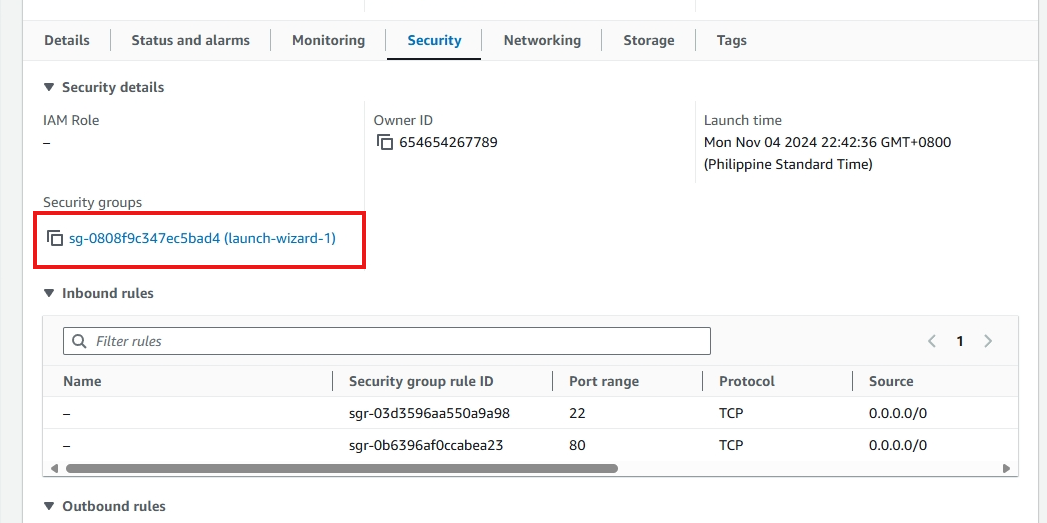Select the Storage tab
The width and height of the screenshot is (1047, 523).
tap(649, 41)
